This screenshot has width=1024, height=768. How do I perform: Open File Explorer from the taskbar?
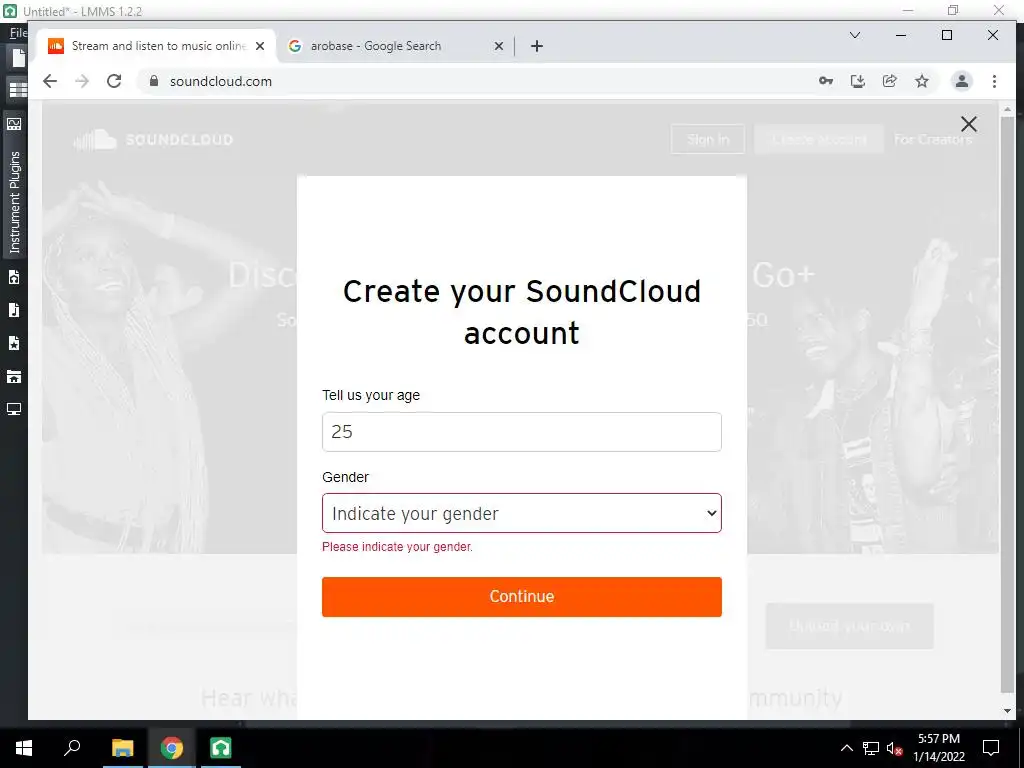[x=122, y=748]
